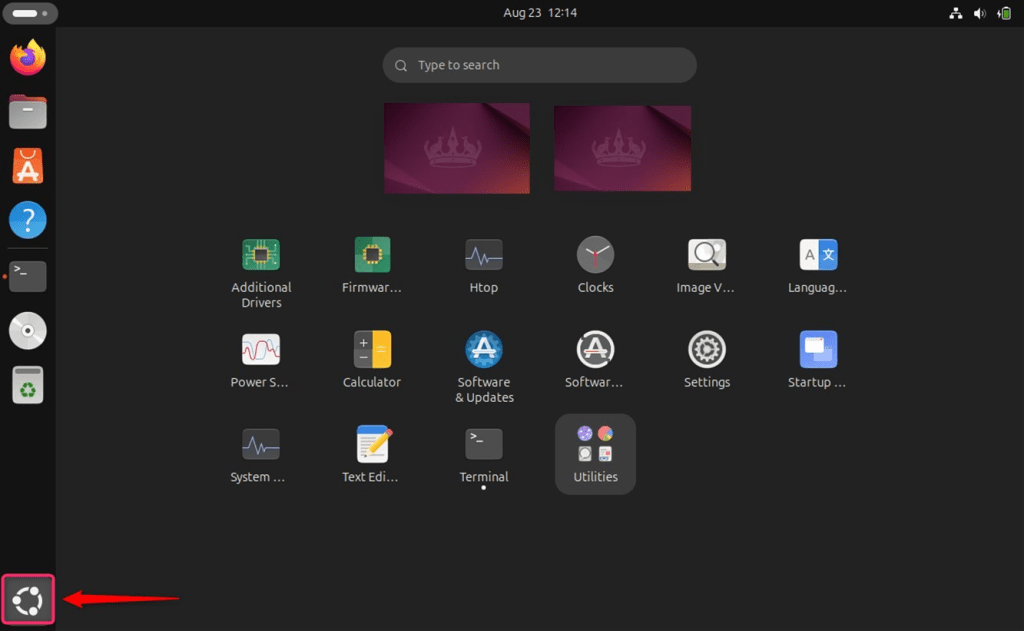
Task: Click the Type to search field
Action: [x=539, y=65]
